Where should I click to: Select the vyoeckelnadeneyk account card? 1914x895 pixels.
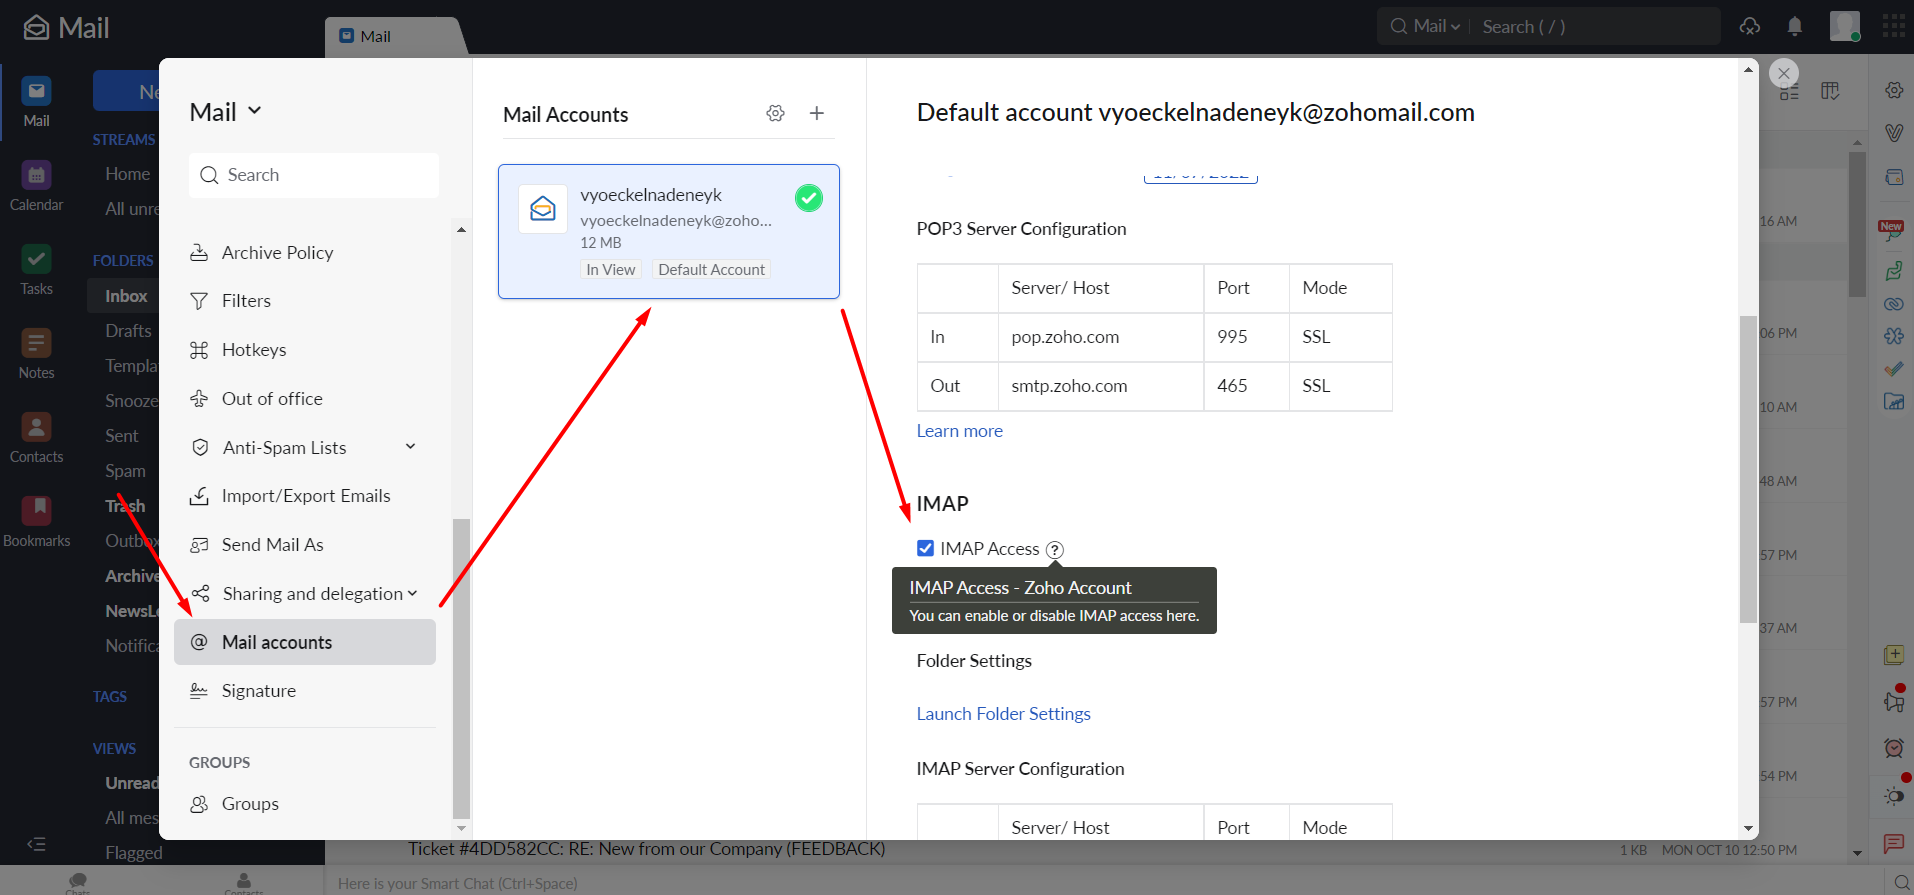point(669,231)
